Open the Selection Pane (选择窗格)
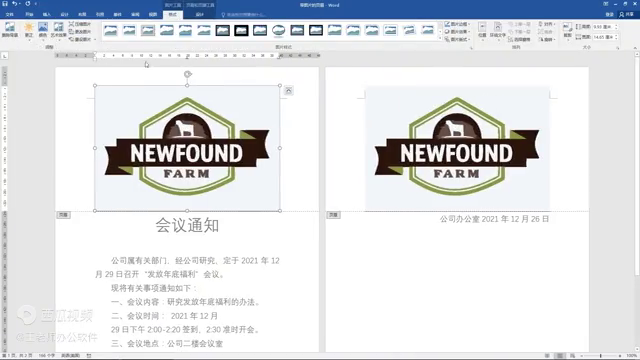The height and width of the screenshot is (360, 640). coord(519,40)
